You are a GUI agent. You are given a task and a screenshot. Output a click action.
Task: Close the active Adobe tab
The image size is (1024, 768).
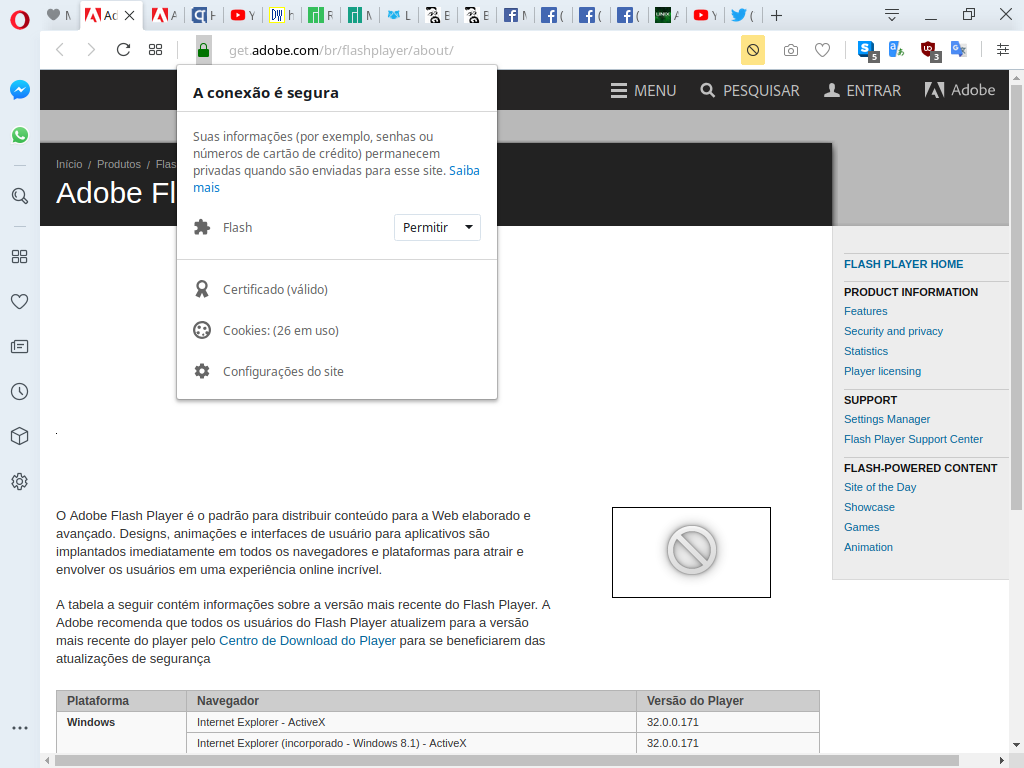coord(129,15)
